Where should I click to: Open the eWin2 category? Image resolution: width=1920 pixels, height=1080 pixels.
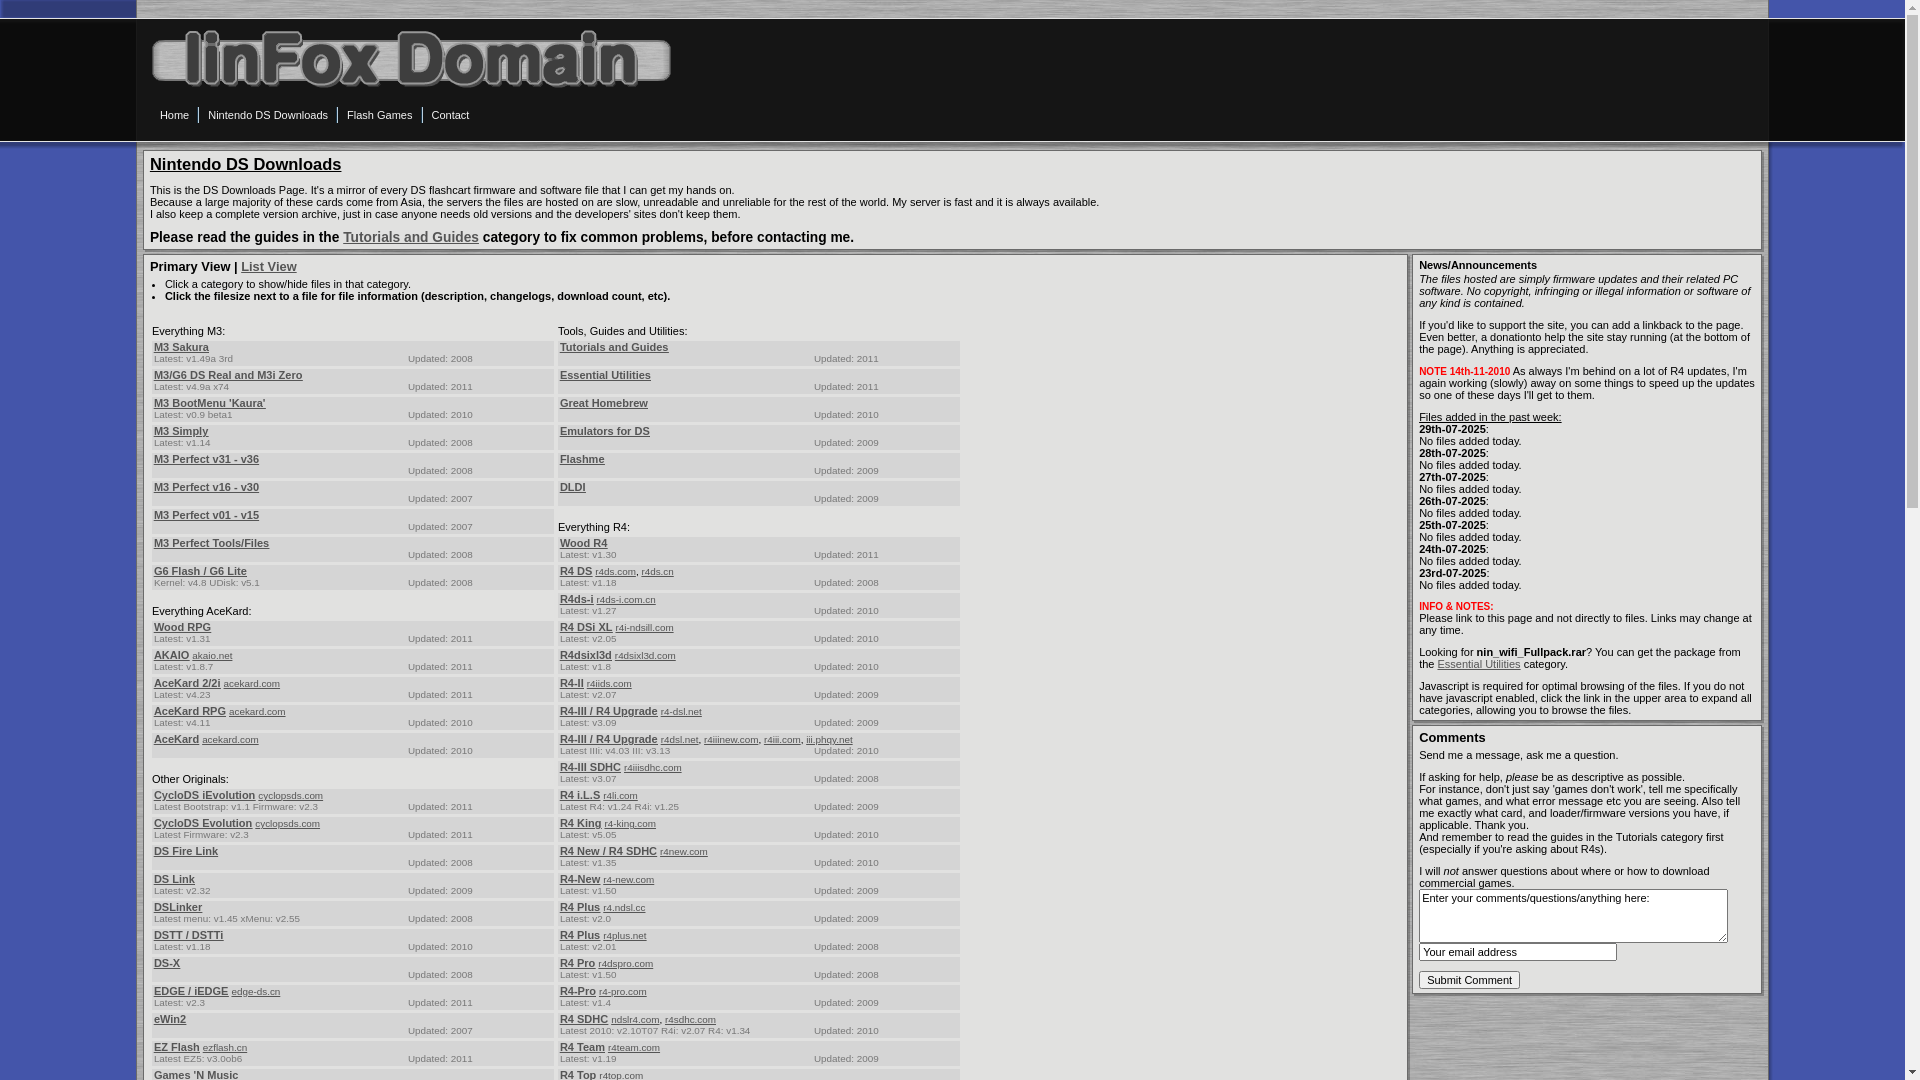pyautogui.click(x=170, y=1019)
